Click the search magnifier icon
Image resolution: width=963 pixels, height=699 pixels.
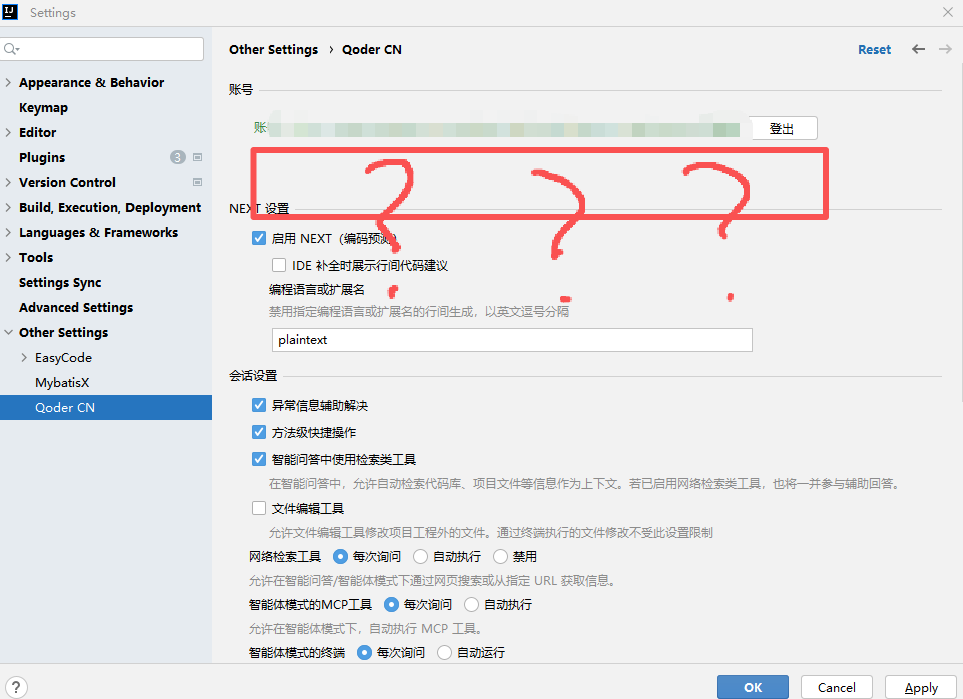11,49
